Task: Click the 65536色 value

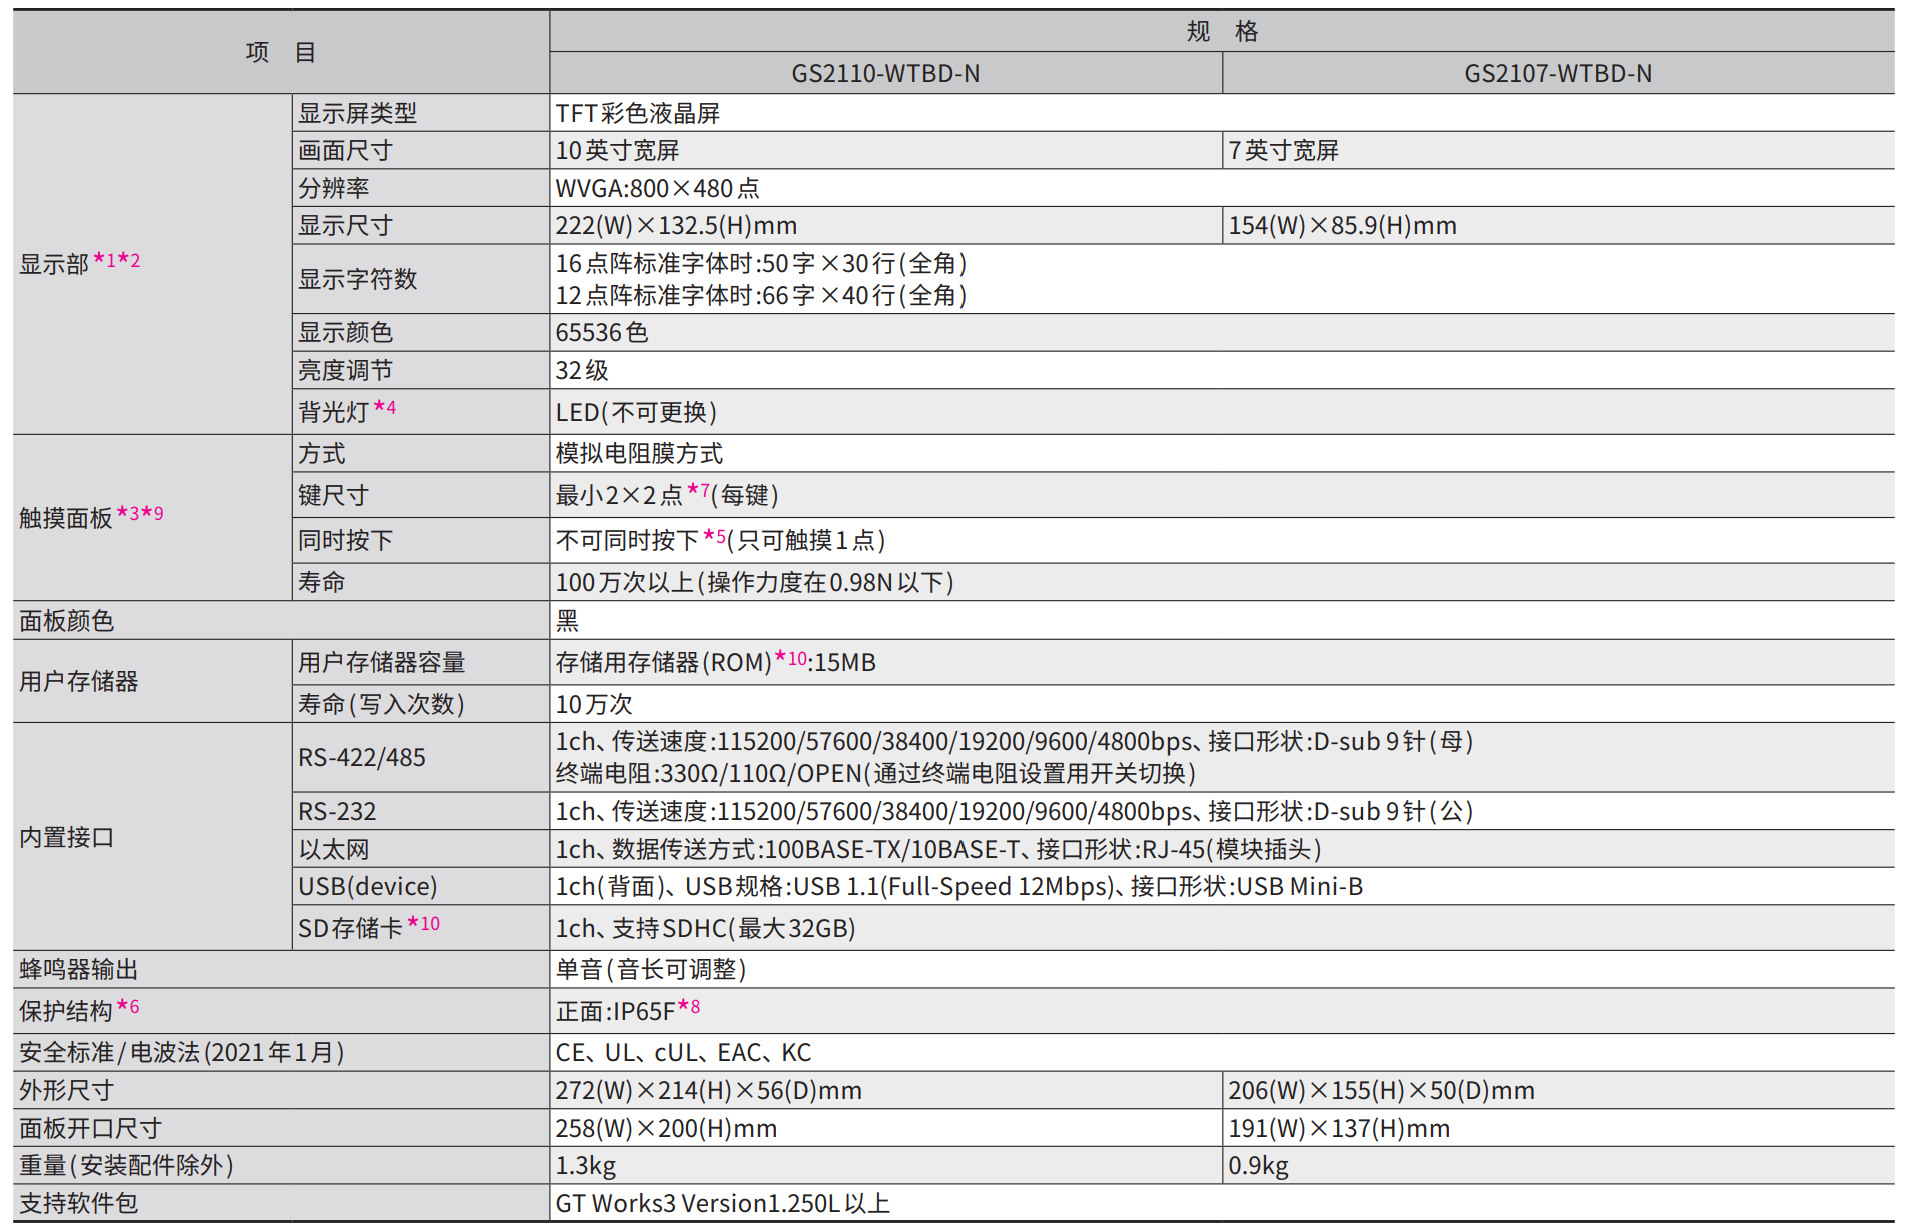Action: [x=601, y=332]
